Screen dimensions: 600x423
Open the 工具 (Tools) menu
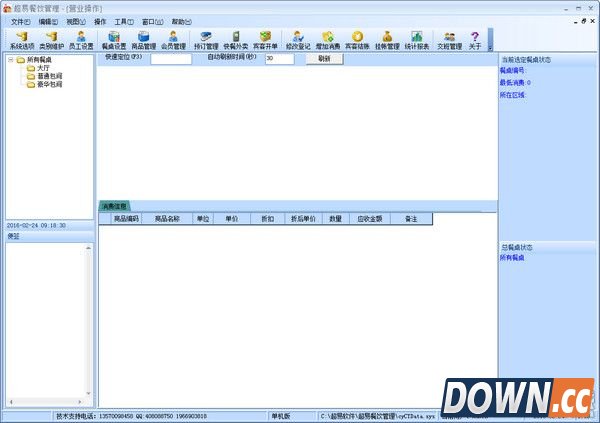[x=124, y=21]
